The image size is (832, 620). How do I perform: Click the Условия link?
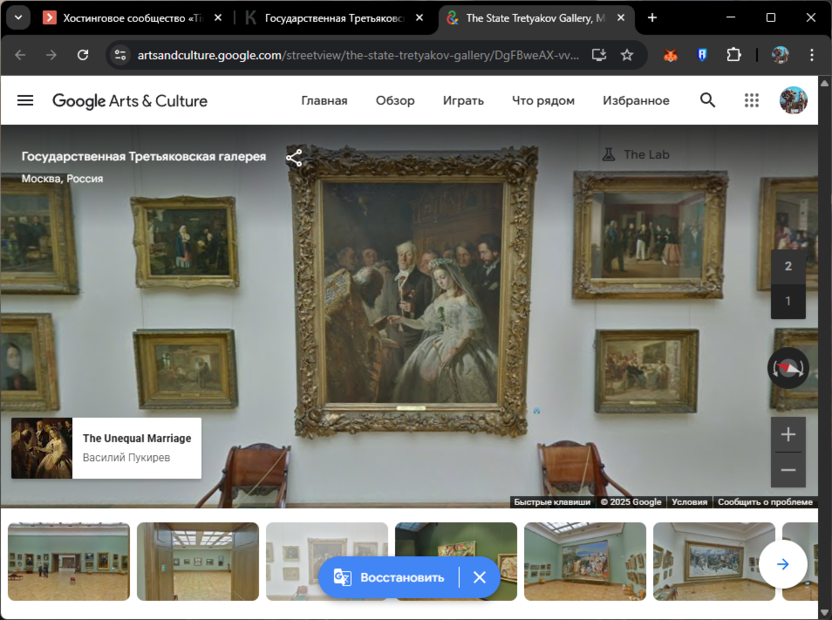(689, 502)
